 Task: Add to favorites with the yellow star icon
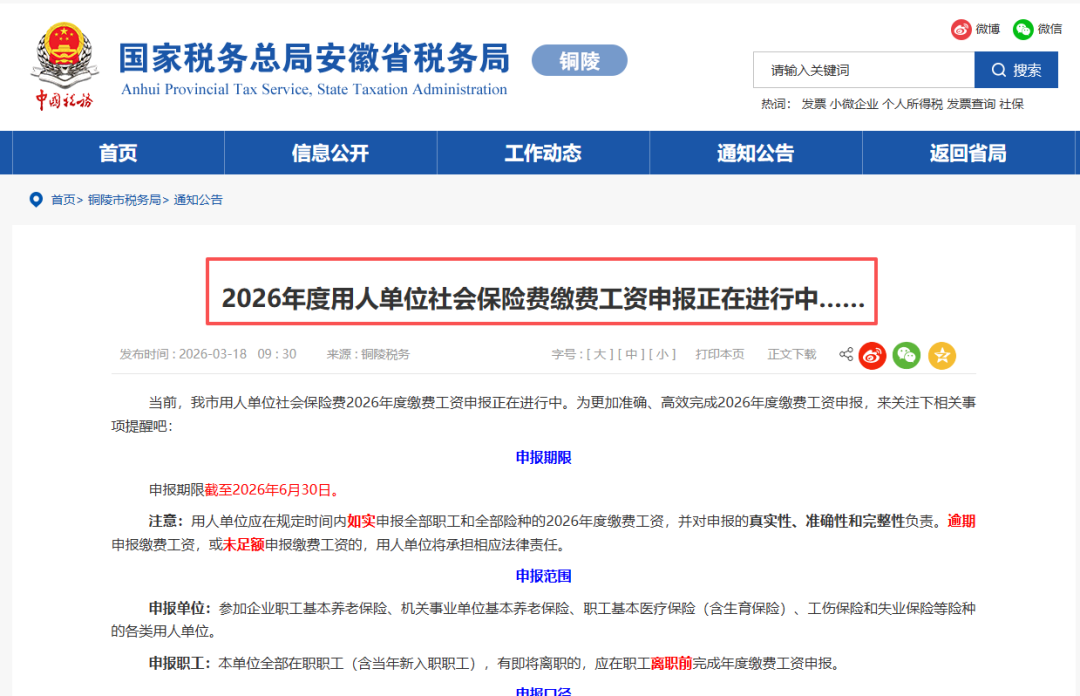pos(942,356)
